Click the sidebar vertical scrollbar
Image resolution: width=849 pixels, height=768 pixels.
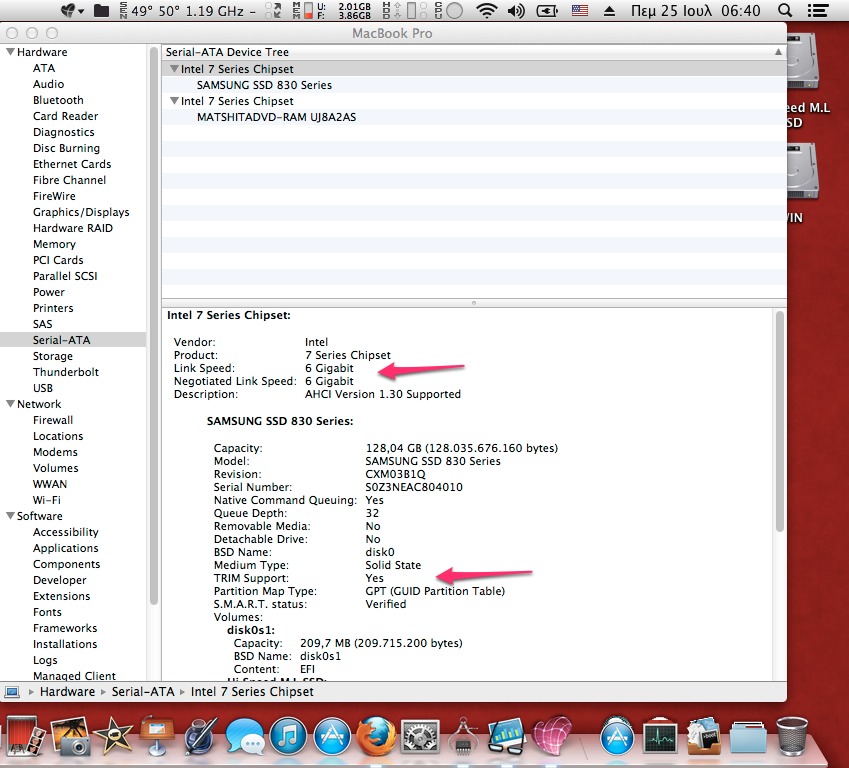click(153, 325)
